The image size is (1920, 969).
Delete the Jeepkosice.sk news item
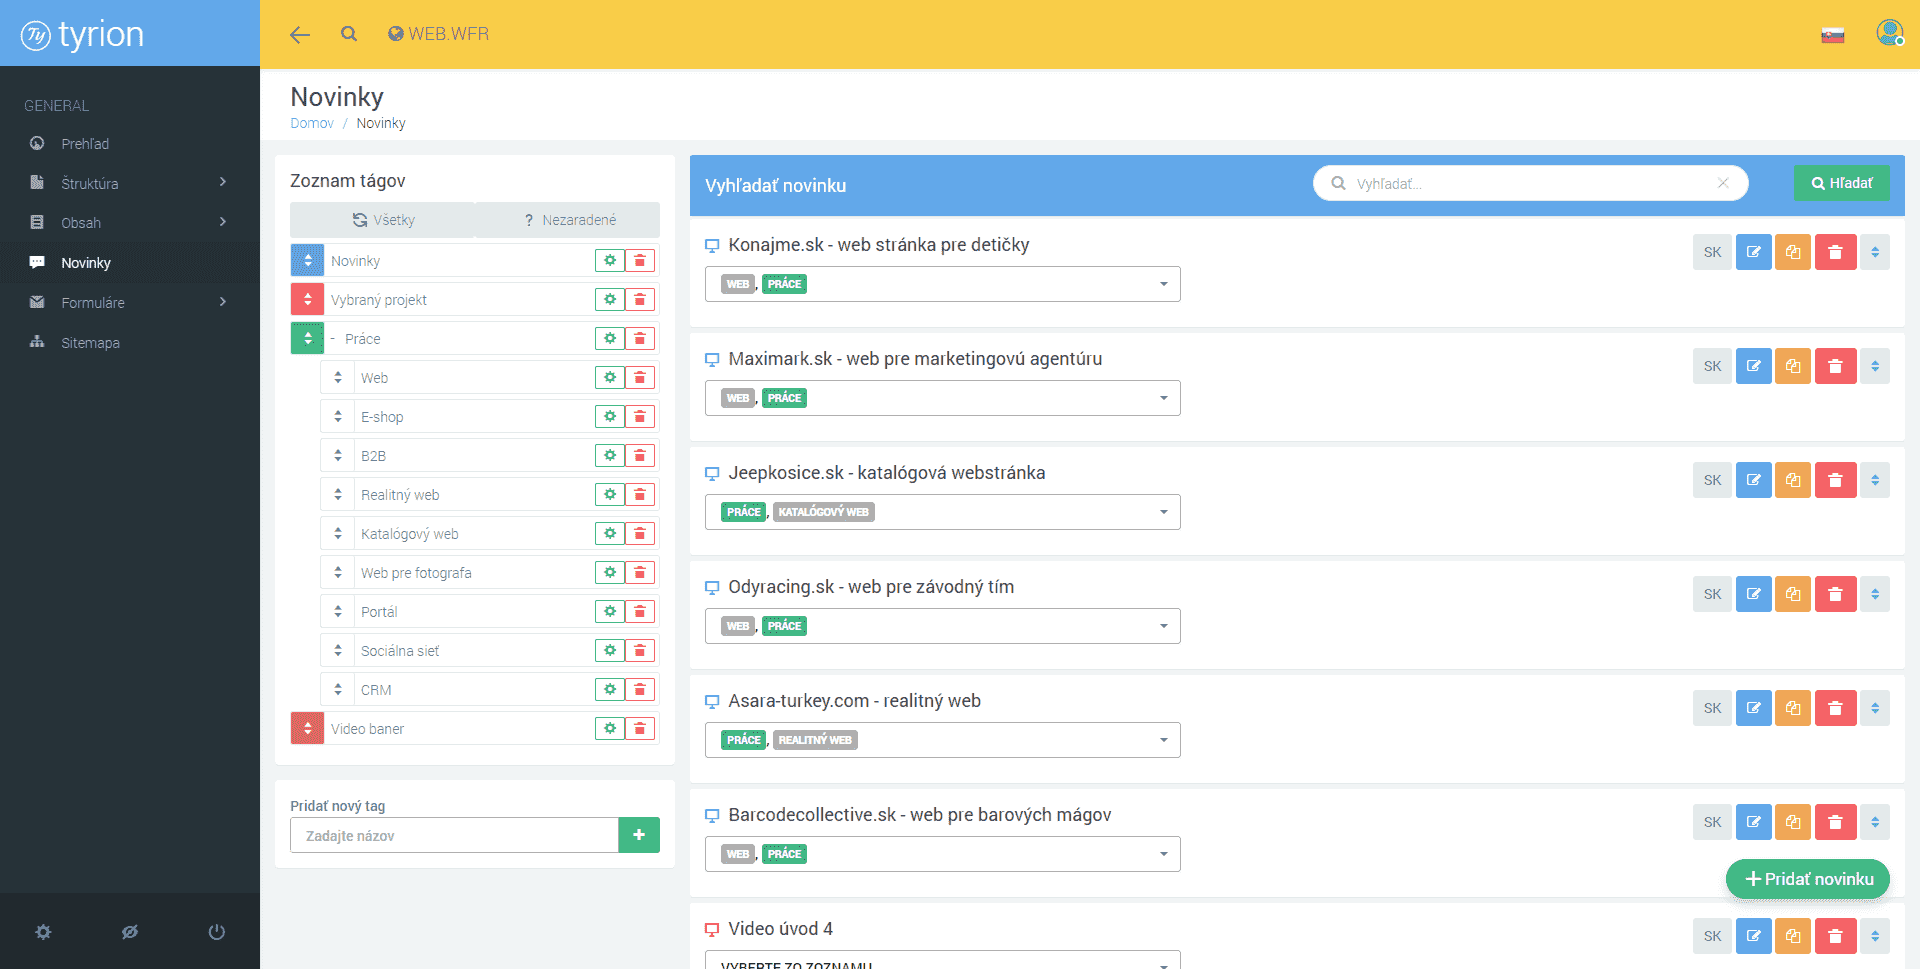pos(1835,481)
